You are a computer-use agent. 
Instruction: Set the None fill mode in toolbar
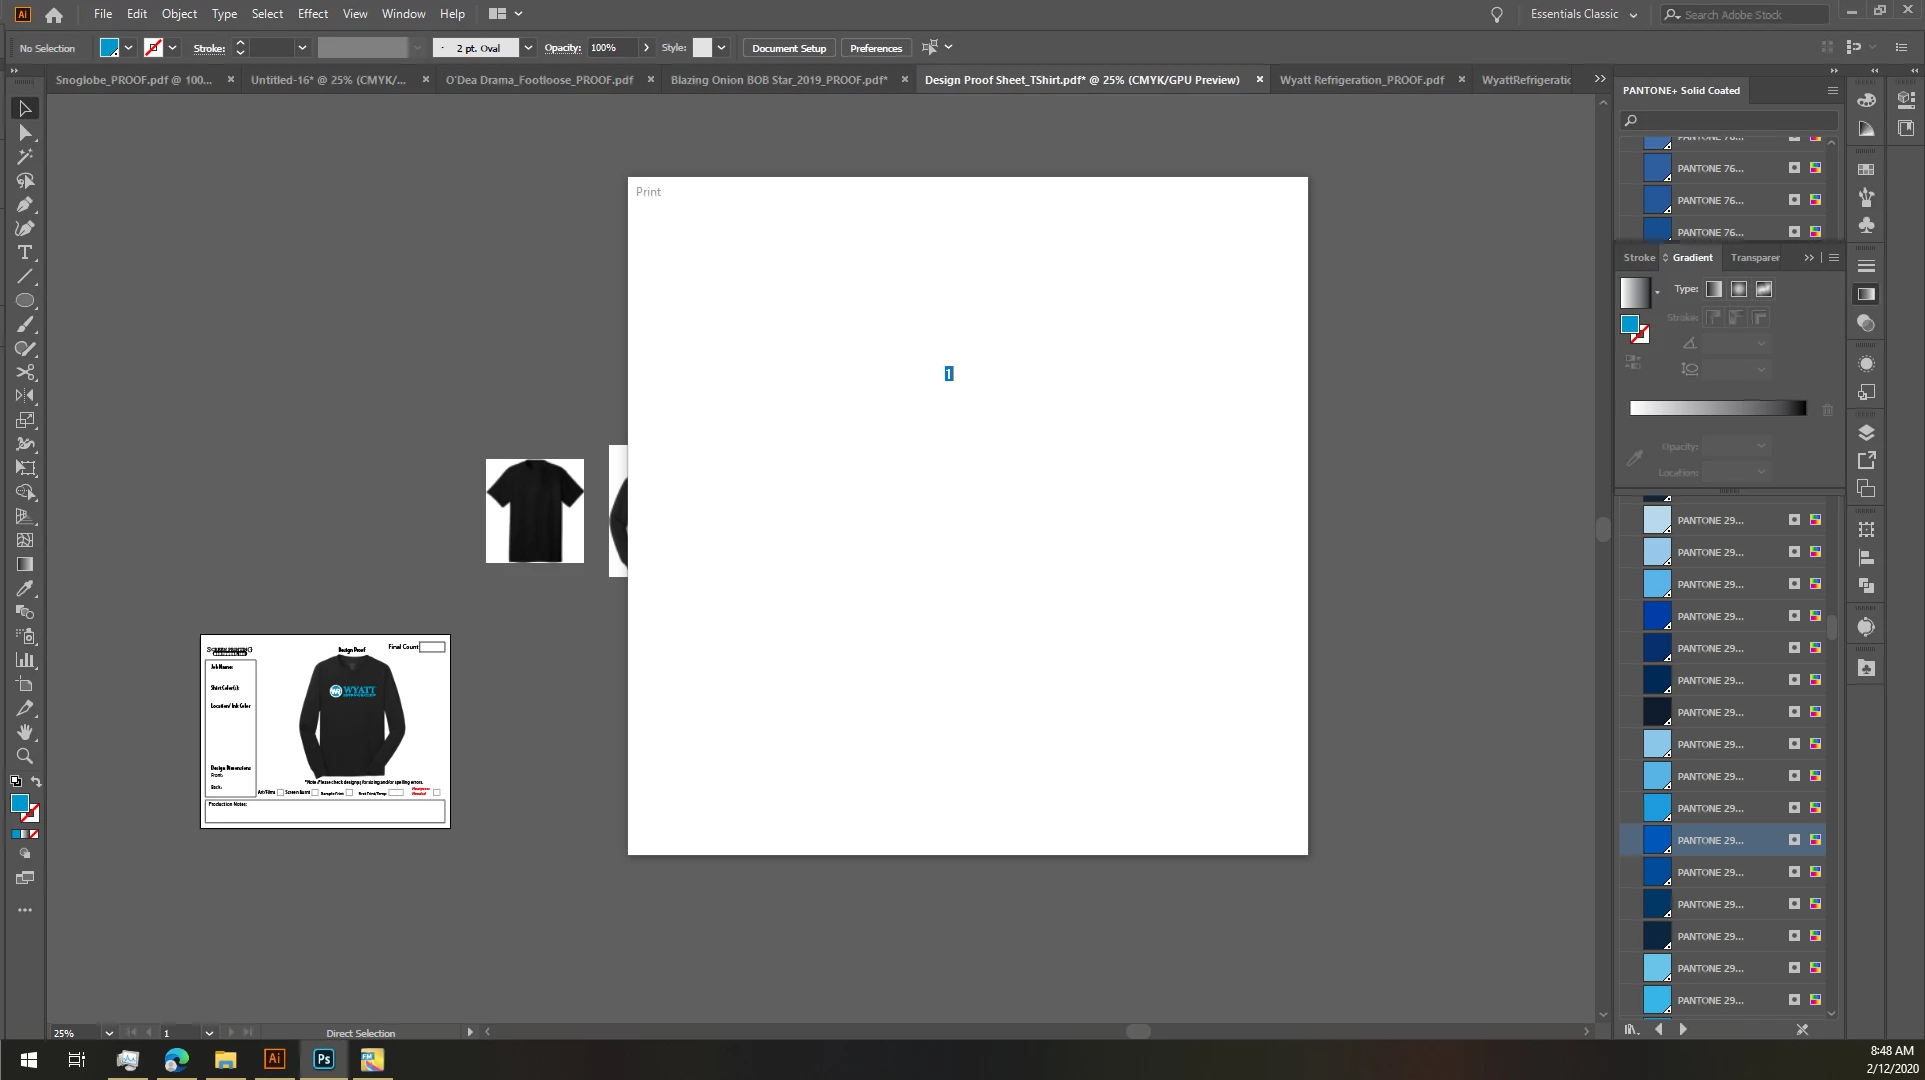tap(33, 834)
